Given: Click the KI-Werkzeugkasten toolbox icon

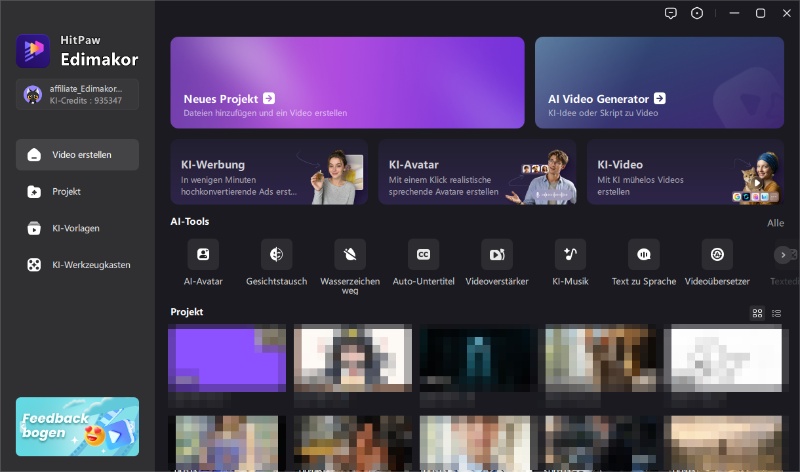Looking at the screenshot, I should pos(34,265).
